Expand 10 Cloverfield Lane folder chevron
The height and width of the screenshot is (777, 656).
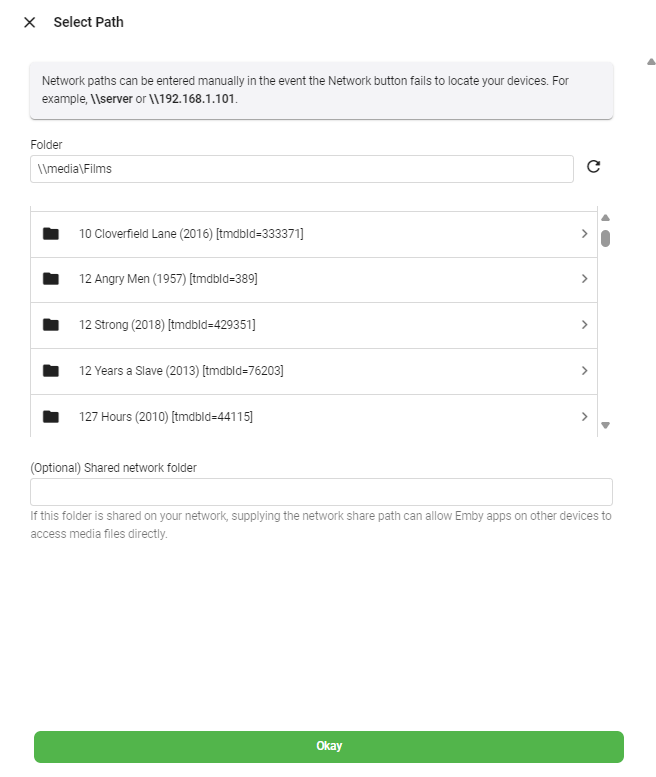[584, 234]
